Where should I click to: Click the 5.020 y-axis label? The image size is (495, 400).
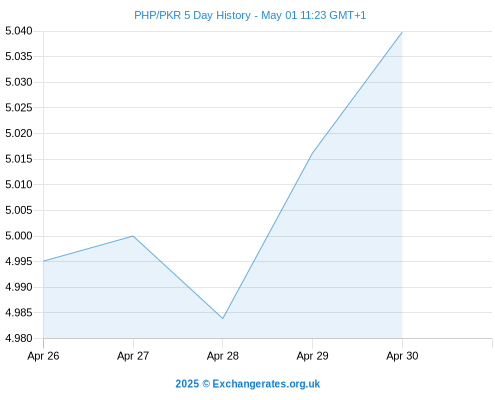click(19, 133)
